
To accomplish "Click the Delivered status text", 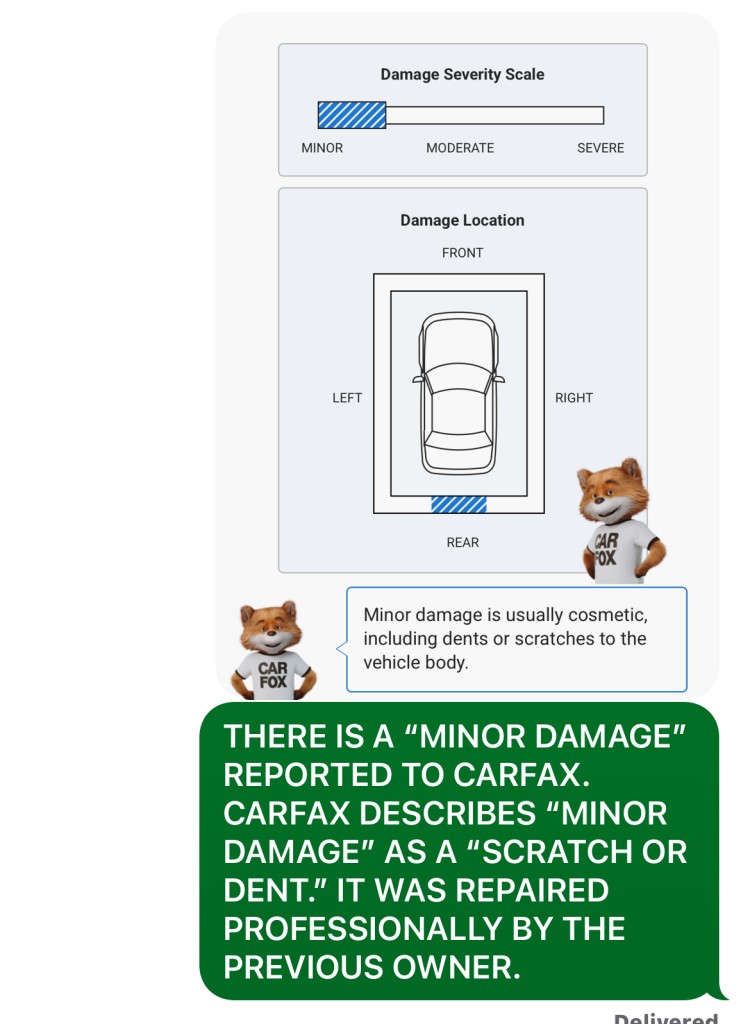I will 666,1017.
